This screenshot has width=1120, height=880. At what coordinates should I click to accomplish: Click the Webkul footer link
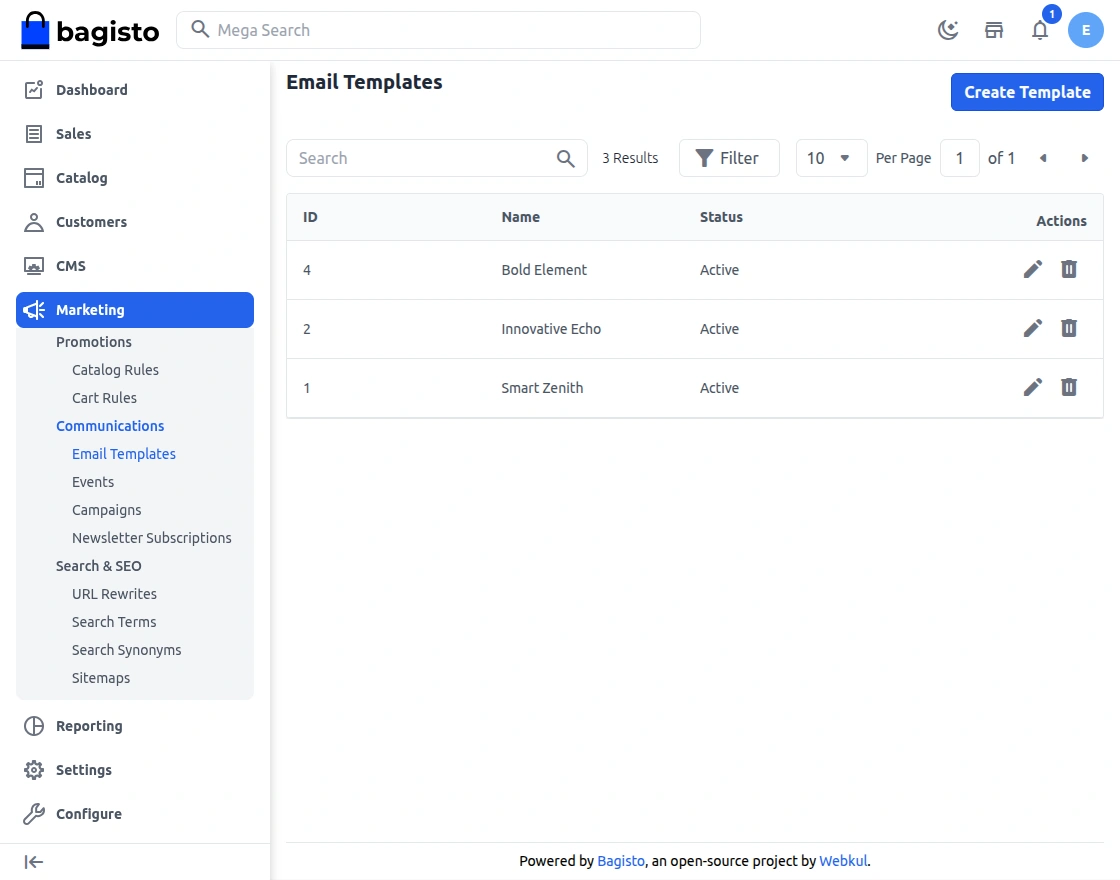point(843,861)
